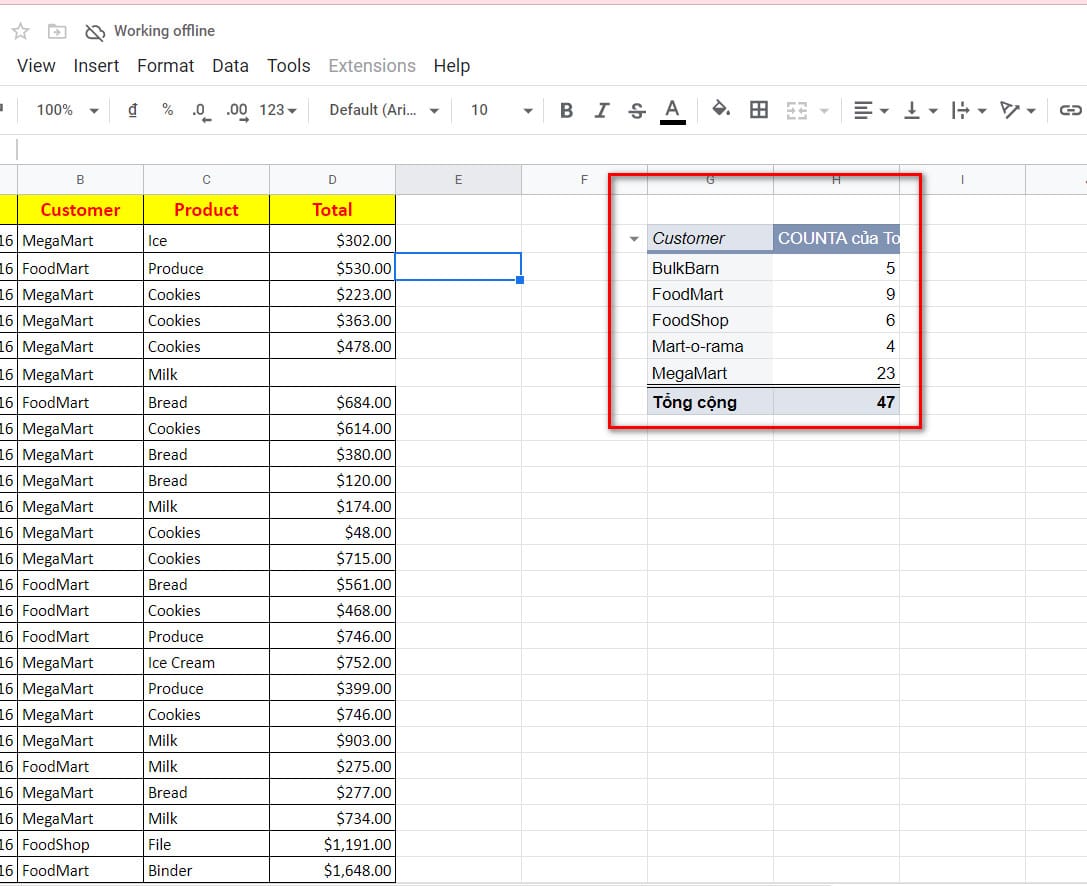
Task: Open the Data menu
Action: 230,66
